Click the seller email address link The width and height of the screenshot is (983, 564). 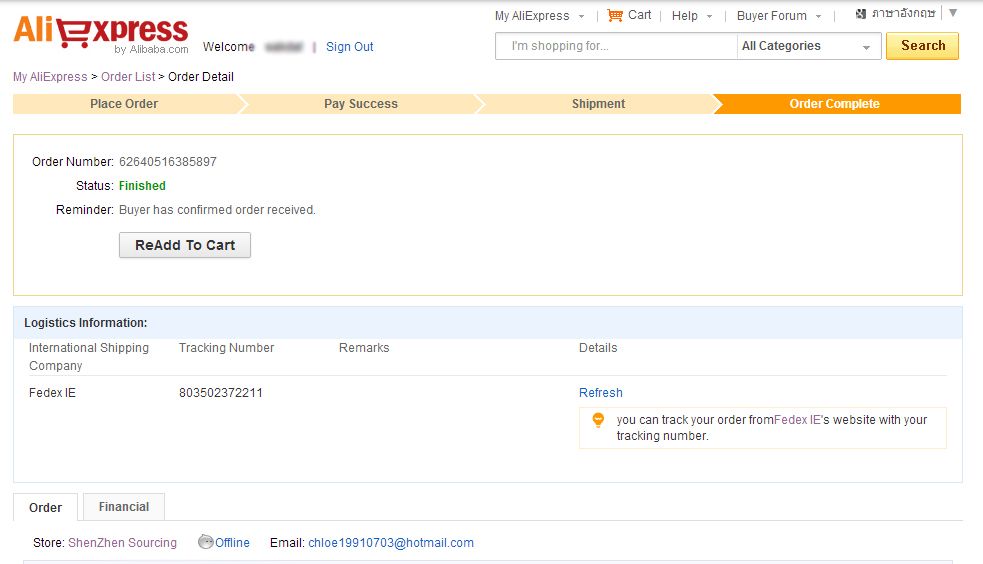(391, 543)
